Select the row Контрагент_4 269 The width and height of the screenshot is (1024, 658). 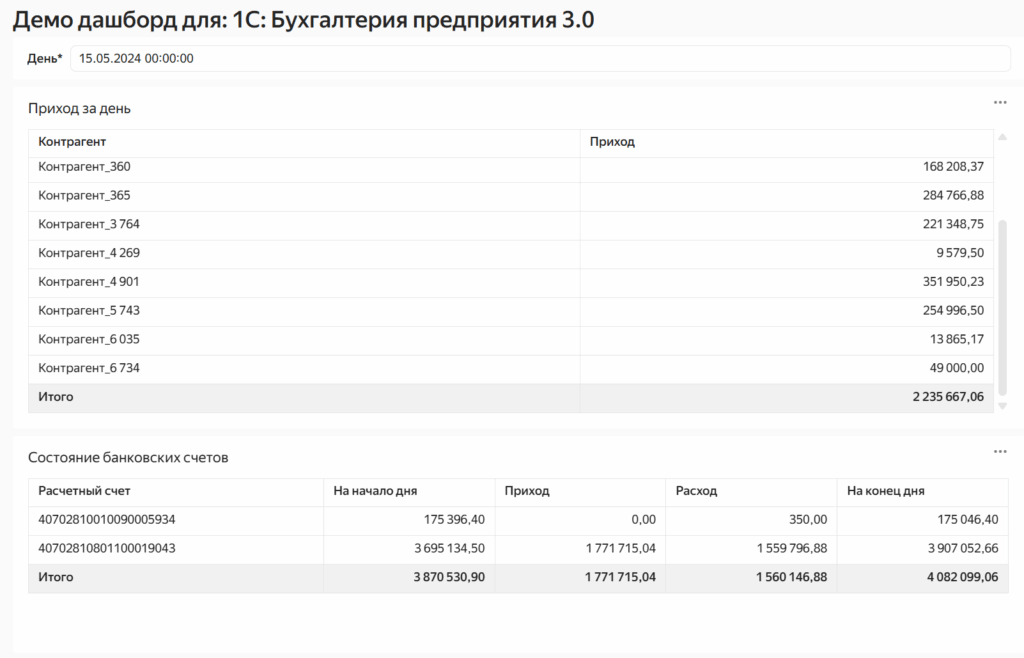click(511, 253)
